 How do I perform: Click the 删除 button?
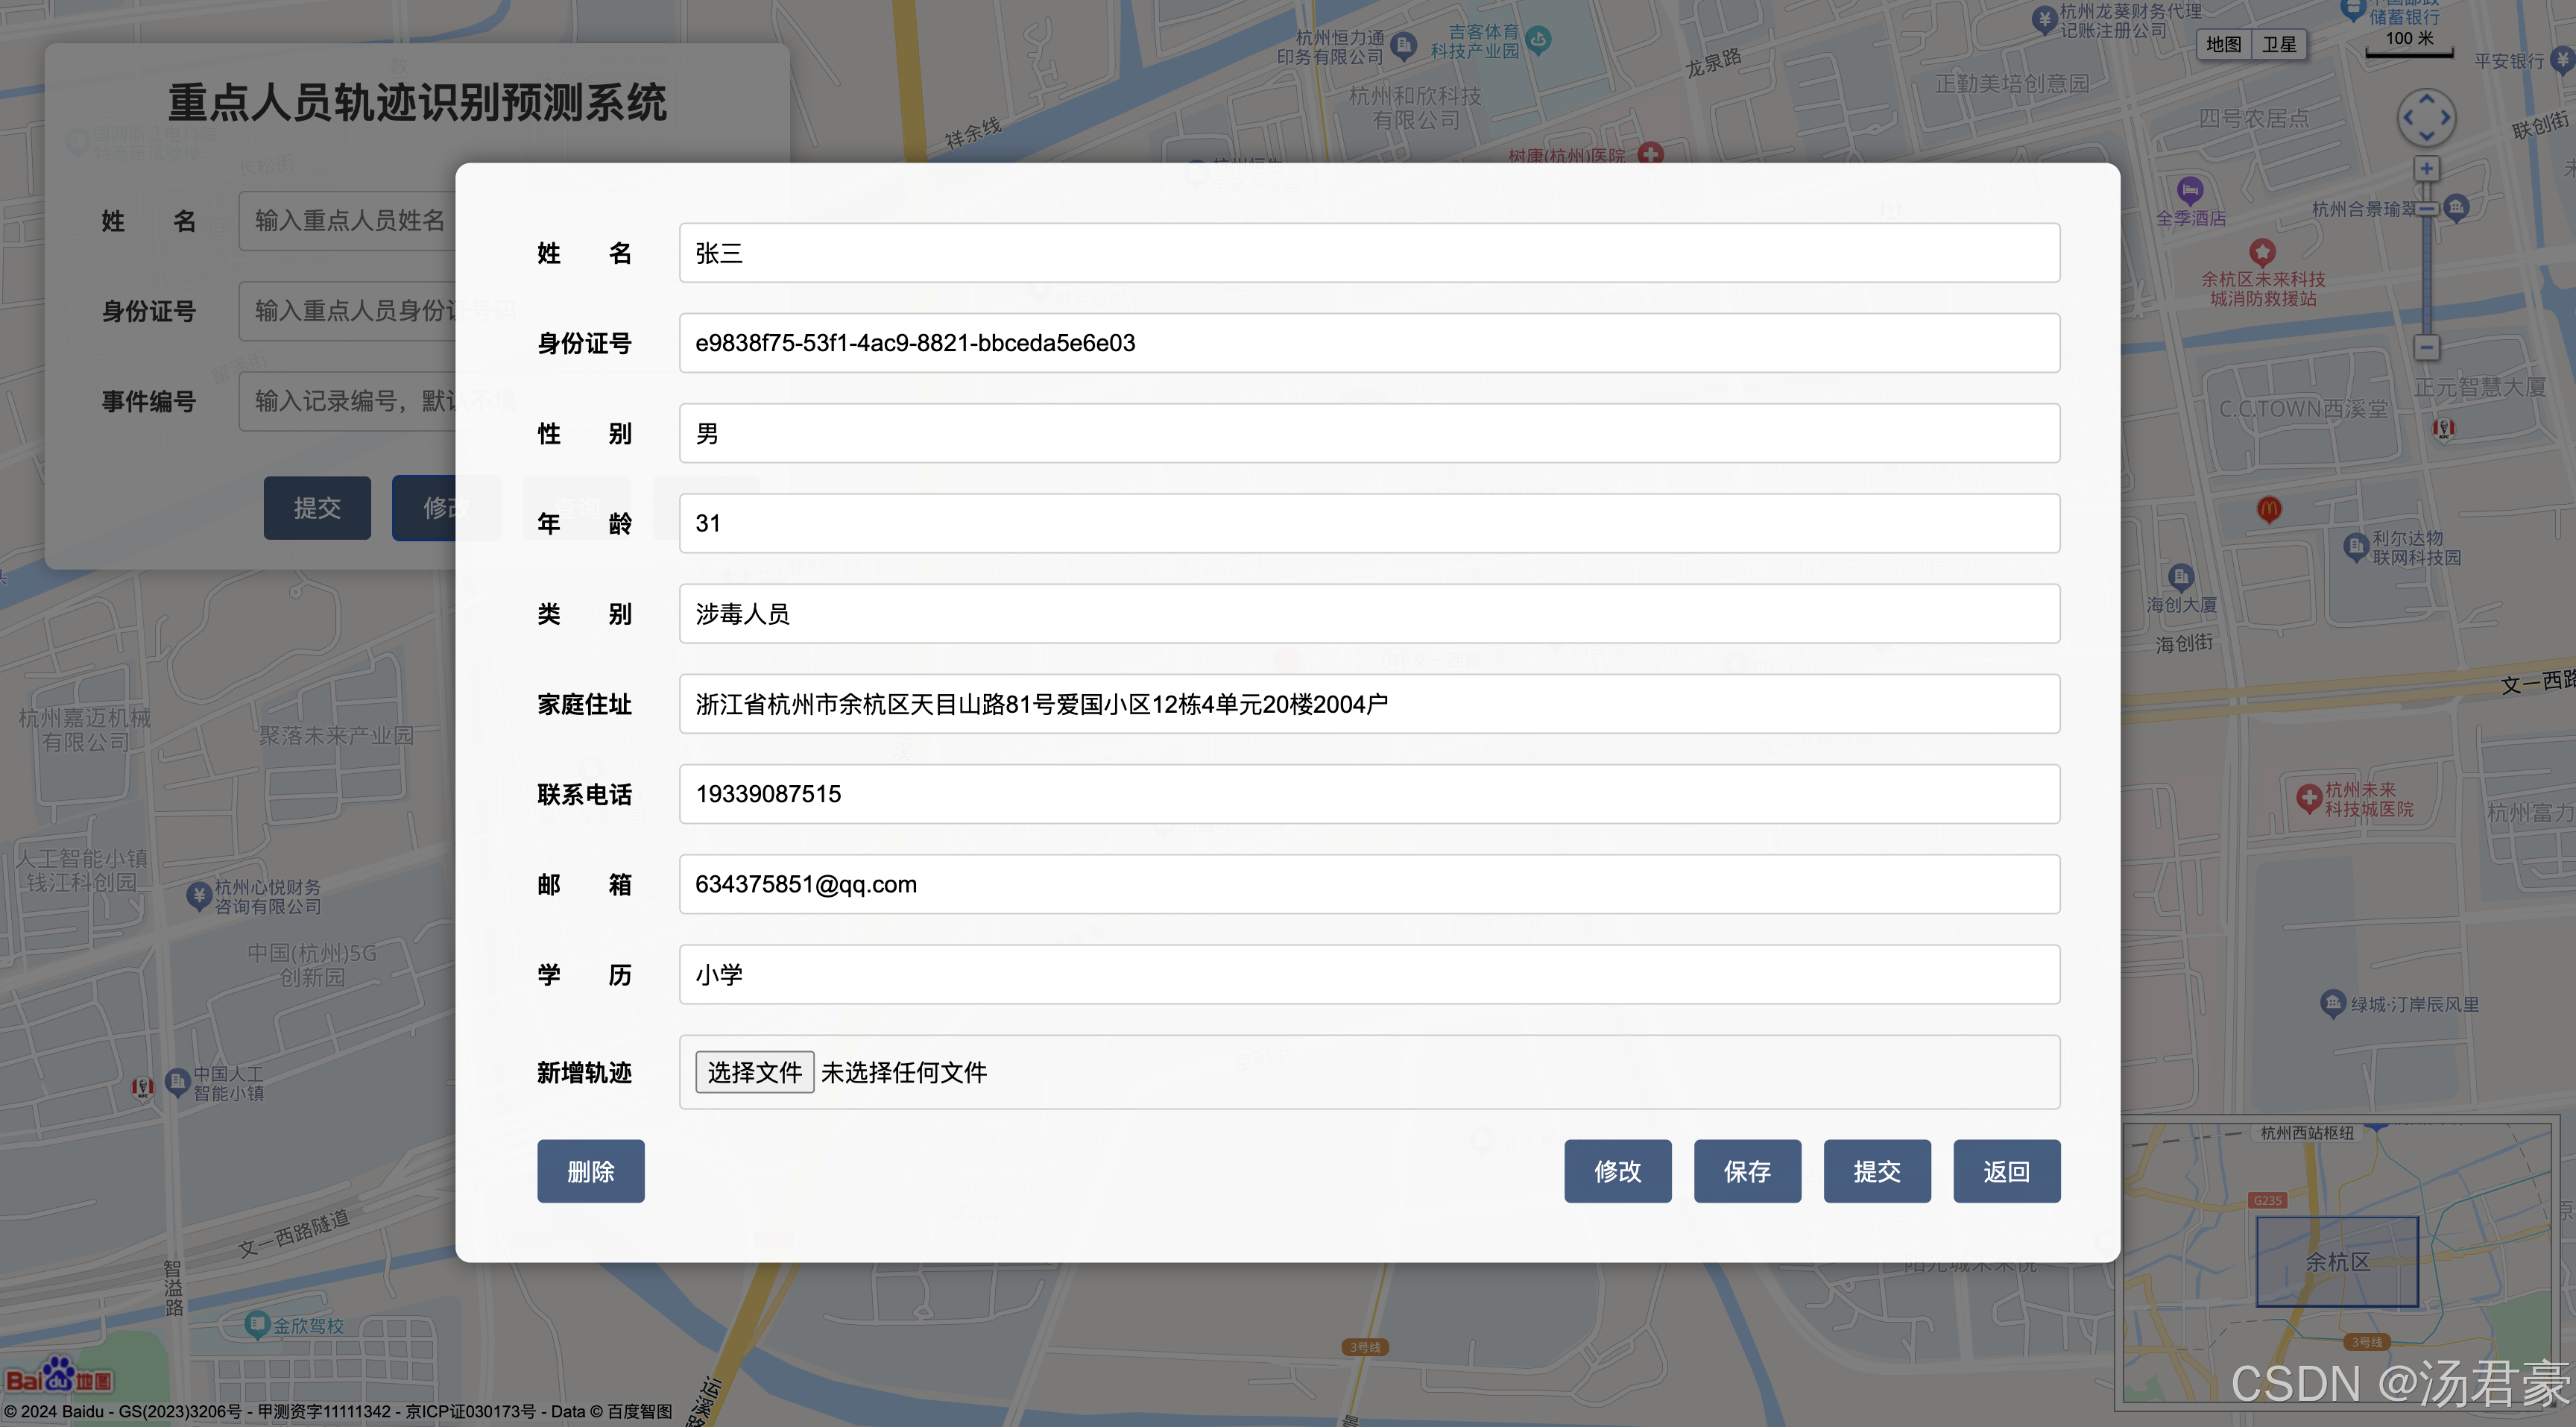(590, 1171)
